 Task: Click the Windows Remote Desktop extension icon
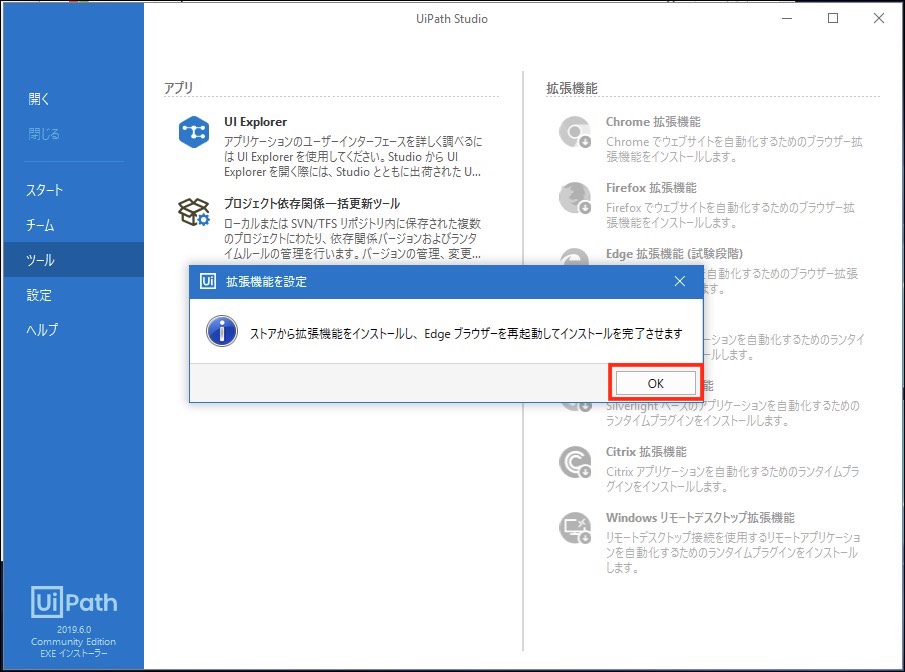(575, 527)
